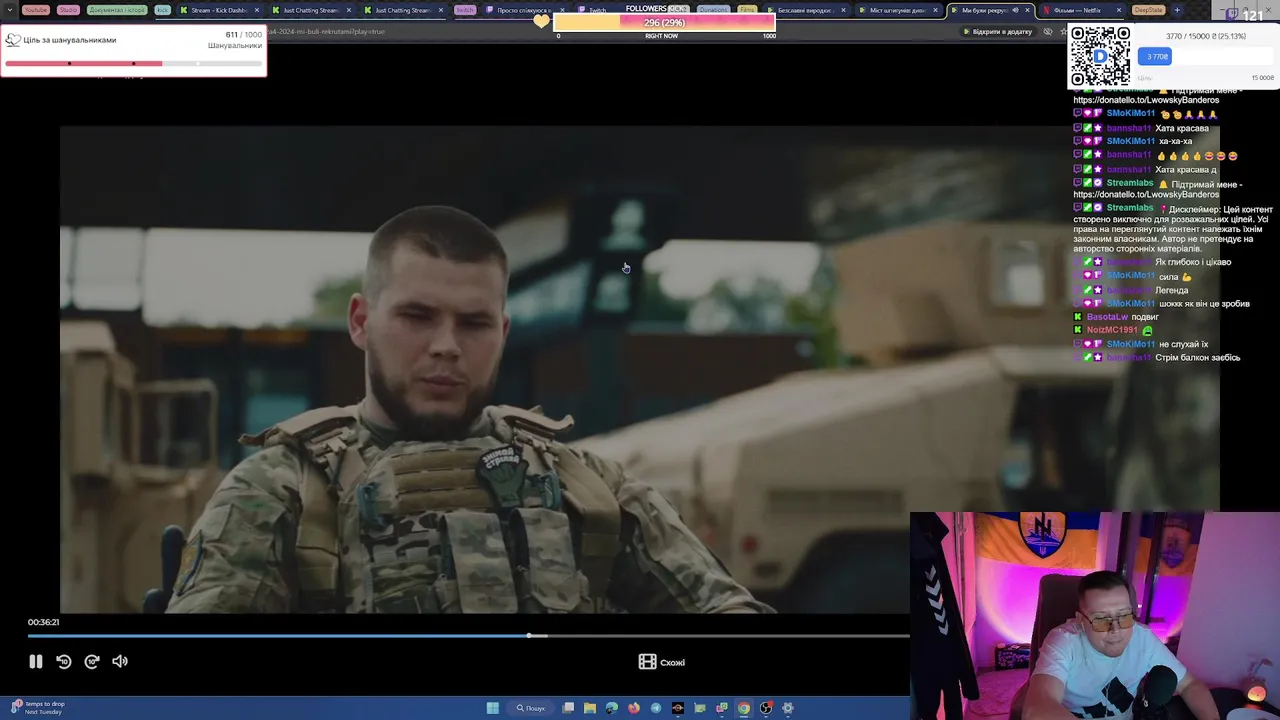Close the first Just Chatting Stream tab

point(349,10)
